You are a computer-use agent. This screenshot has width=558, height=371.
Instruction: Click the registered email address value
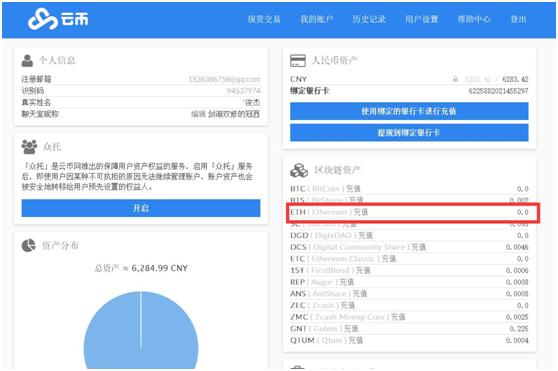tap(224, 79)
